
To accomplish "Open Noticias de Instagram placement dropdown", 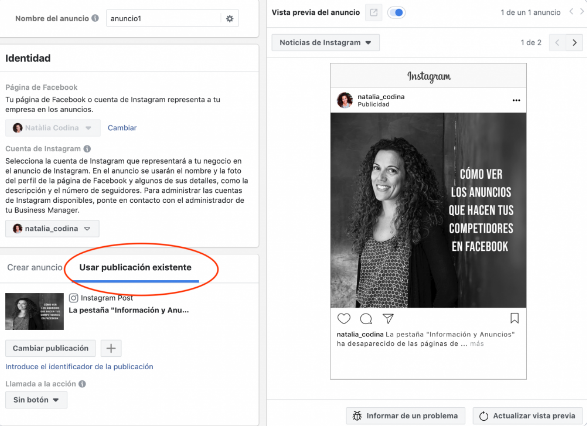I will point(325,42).
